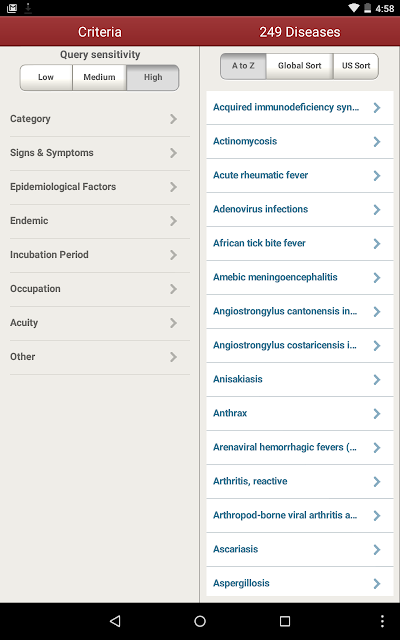
Task: Select the A to Z sort option
Action: pyautogui.click(x=243, y=66)
